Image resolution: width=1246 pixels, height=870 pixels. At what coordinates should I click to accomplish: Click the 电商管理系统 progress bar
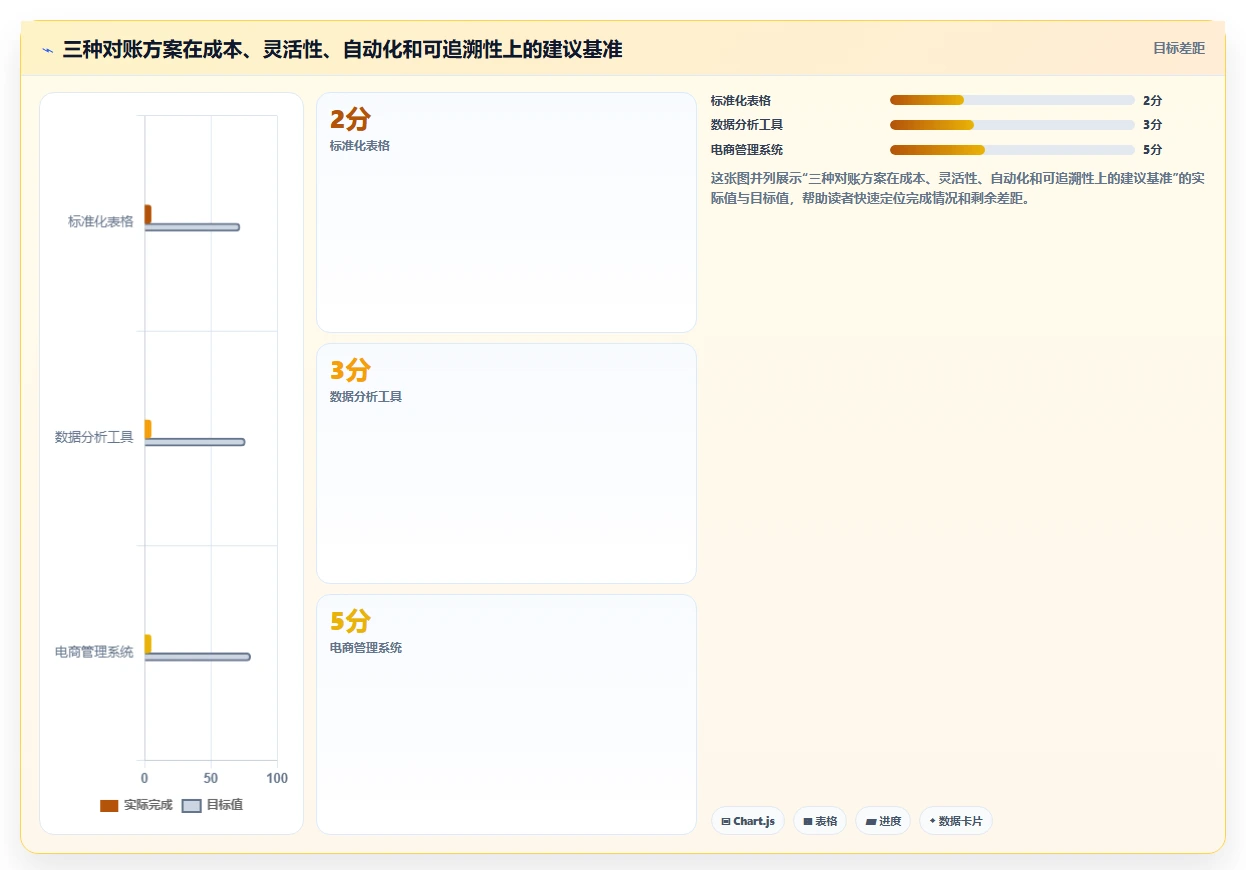[1012, 150]
